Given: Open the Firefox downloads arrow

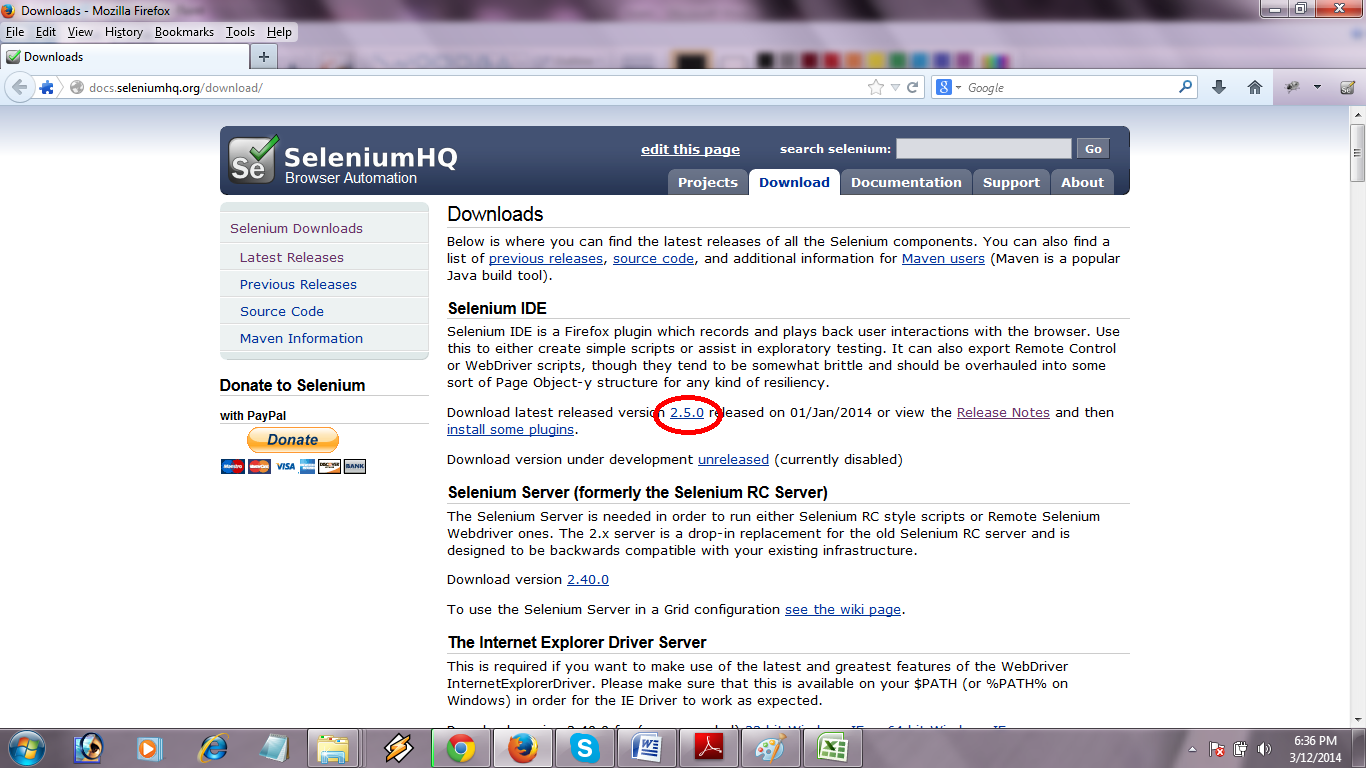Looking at the screenshot, I should 1218,87.
